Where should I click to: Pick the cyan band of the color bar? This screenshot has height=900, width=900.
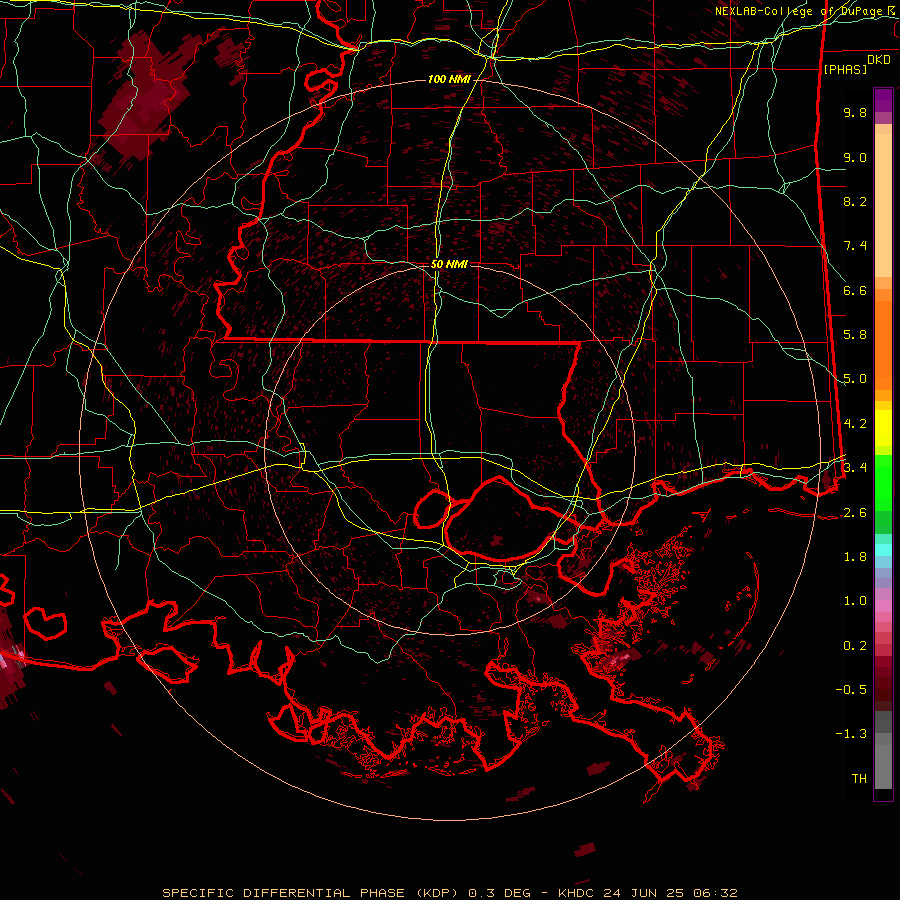(x=883, y=550)
